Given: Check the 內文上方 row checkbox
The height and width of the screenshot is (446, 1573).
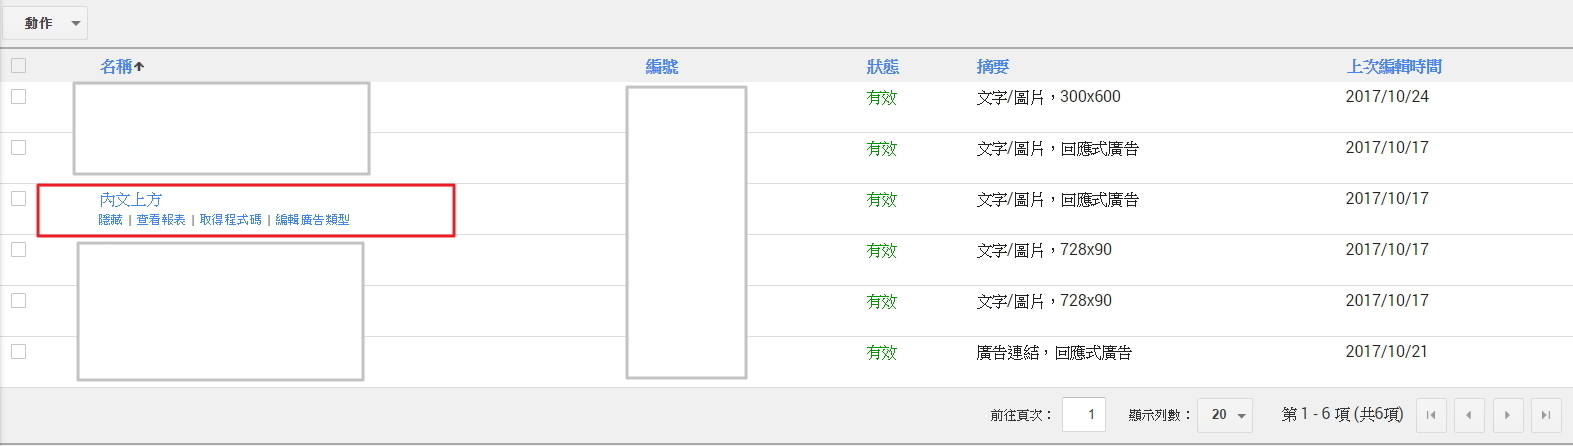Looking at the screenshot, I should point(18,198).
